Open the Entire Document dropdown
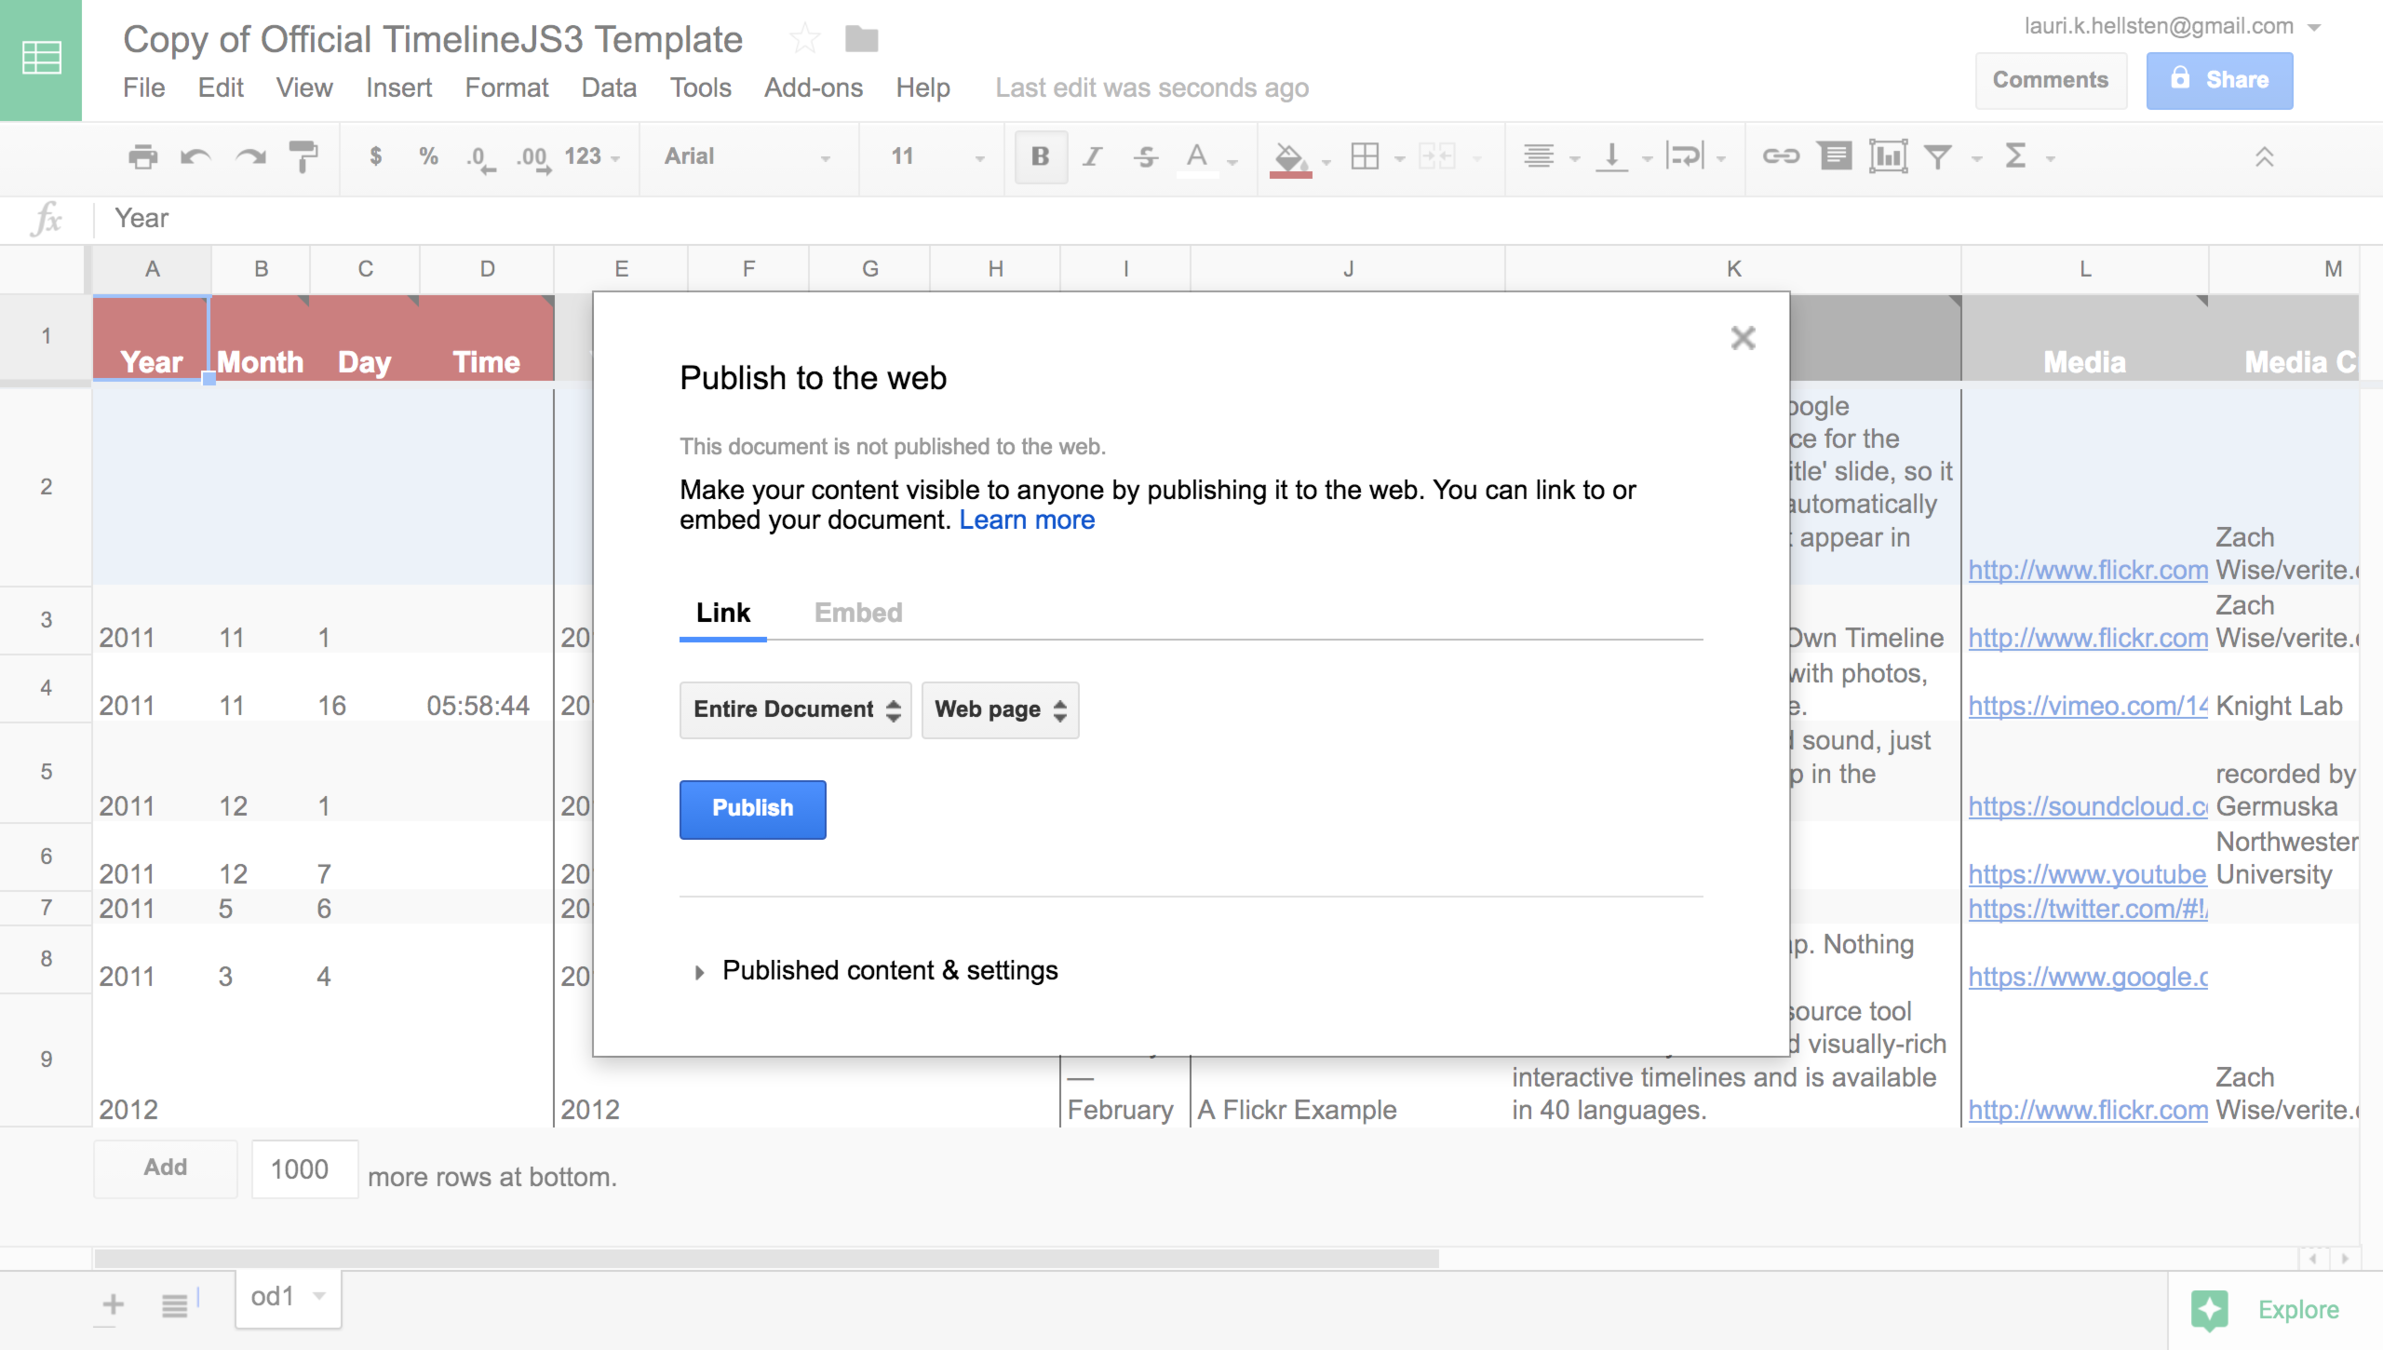Viewport: 2383px width, 1350px height. point(795,710)
